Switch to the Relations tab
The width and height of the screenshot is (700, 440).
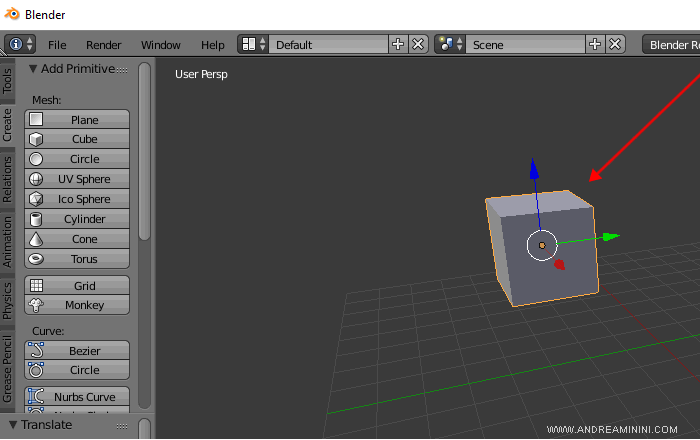tap(7, 179)
